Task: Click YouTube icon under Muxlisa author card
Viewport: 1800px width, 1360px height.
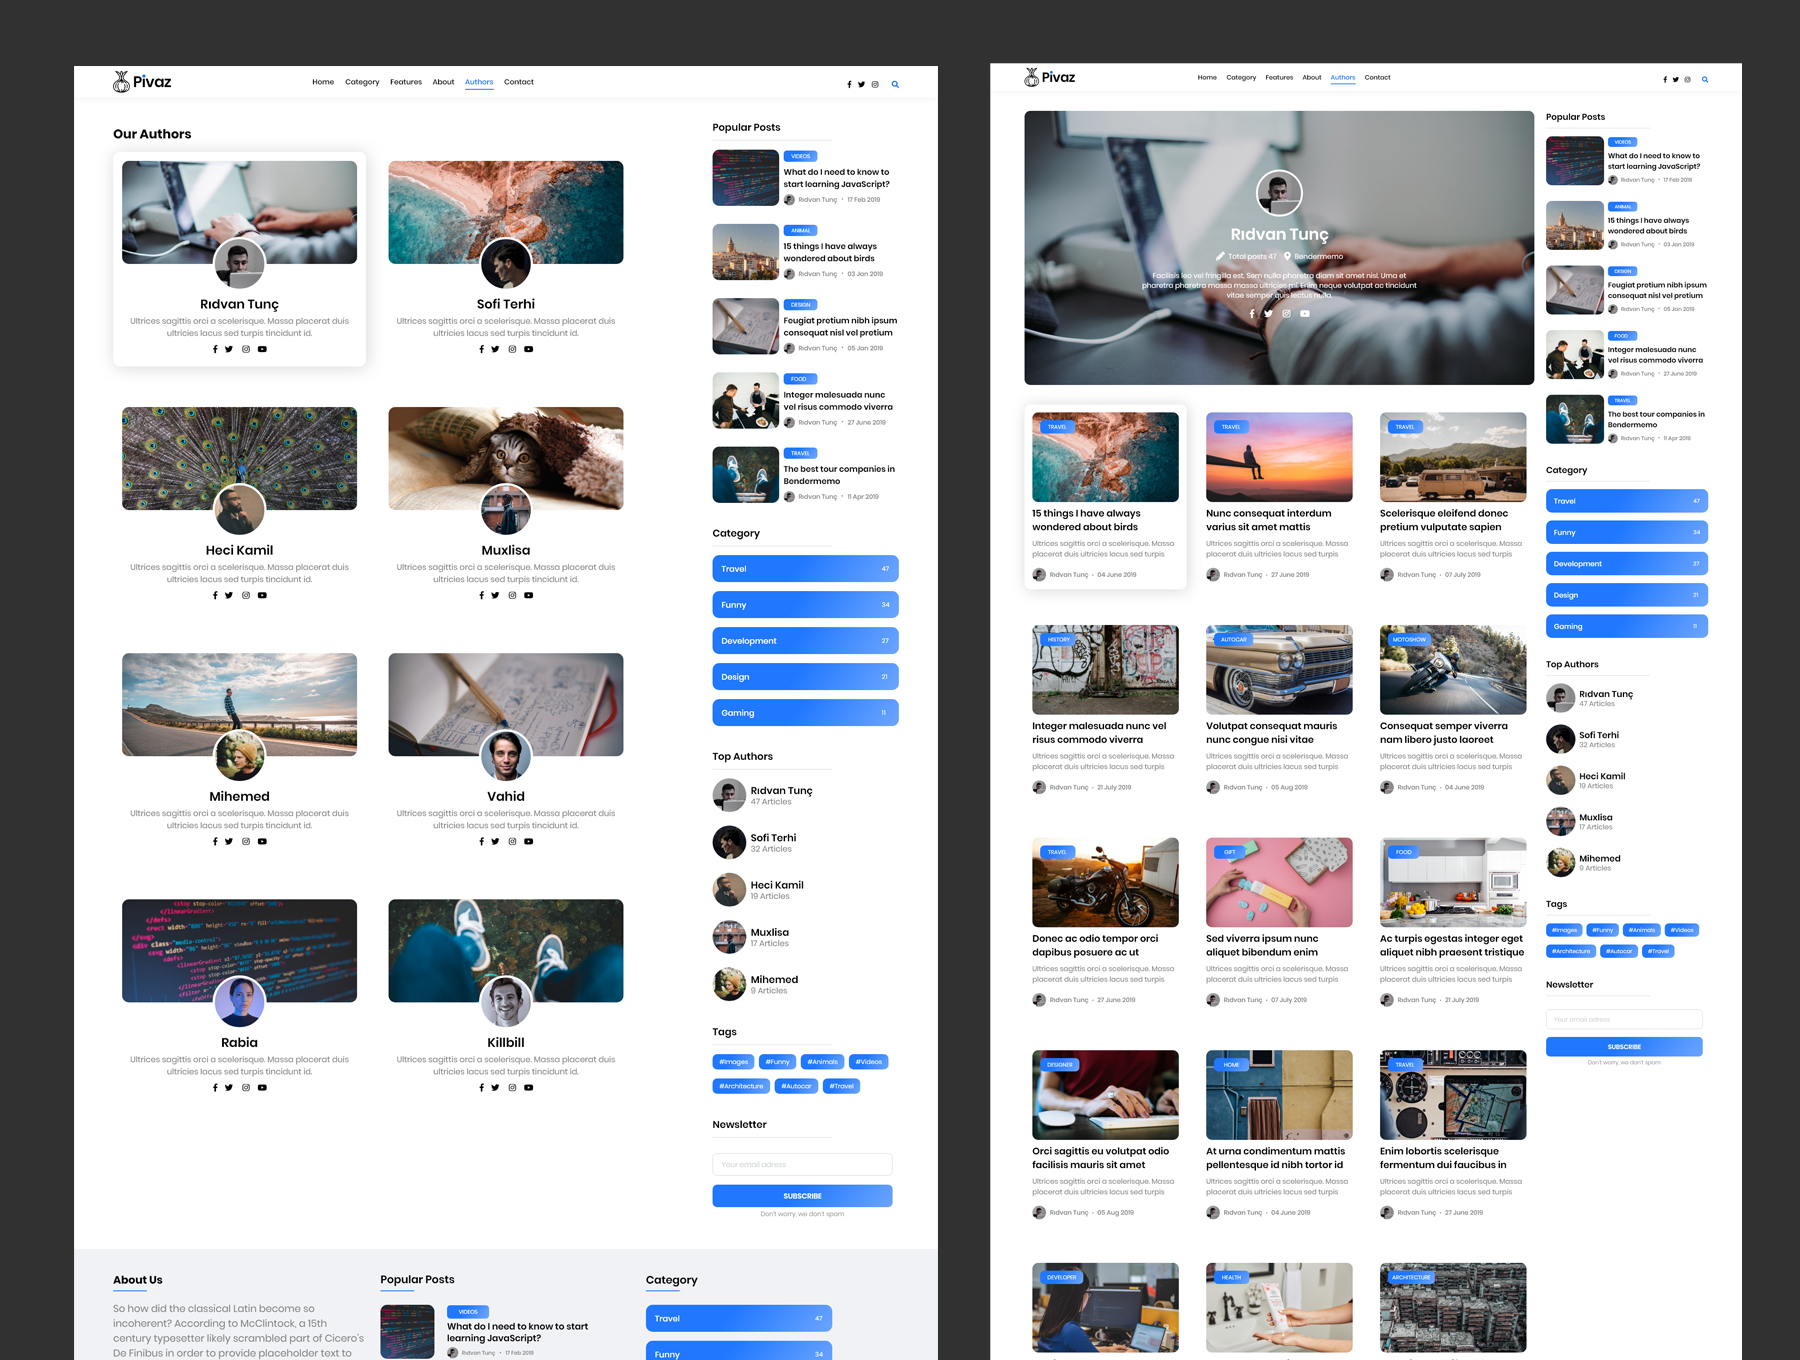Action: (x=528, y=595)
